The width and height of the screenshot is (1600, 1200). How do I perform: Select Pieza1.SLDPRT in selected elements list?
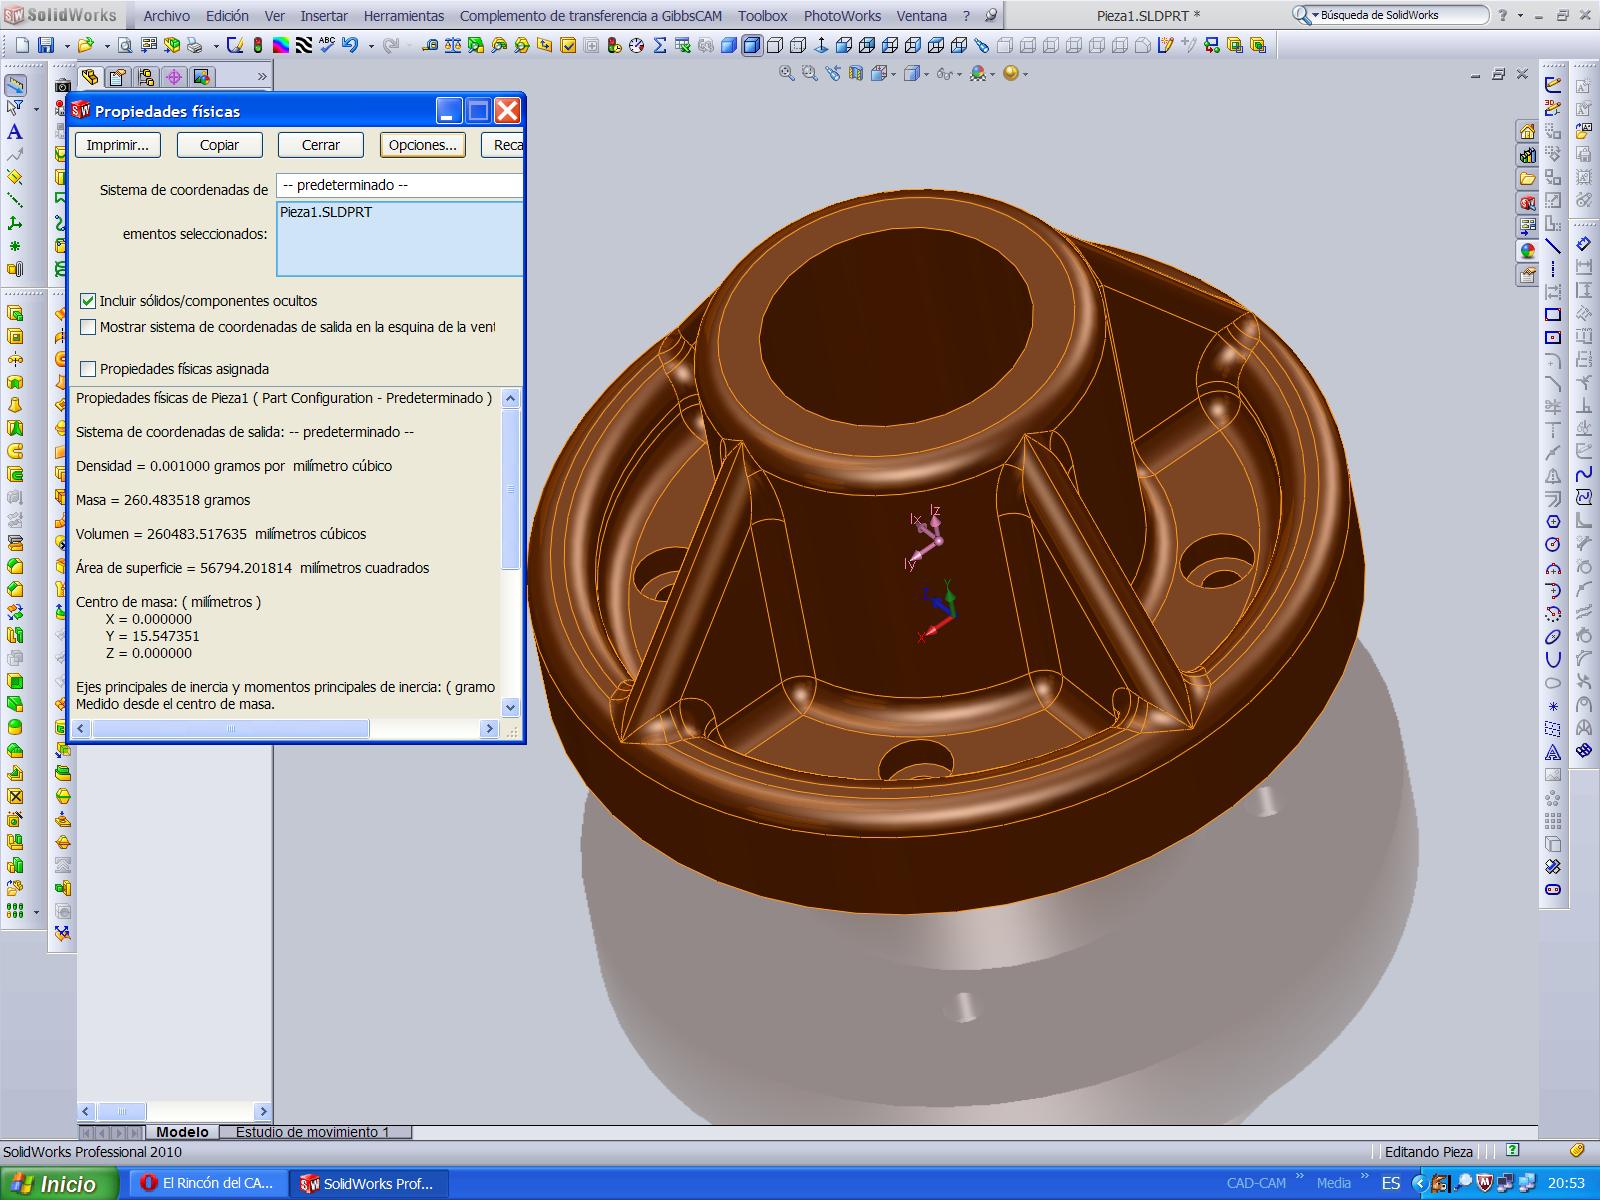(326, 212)
